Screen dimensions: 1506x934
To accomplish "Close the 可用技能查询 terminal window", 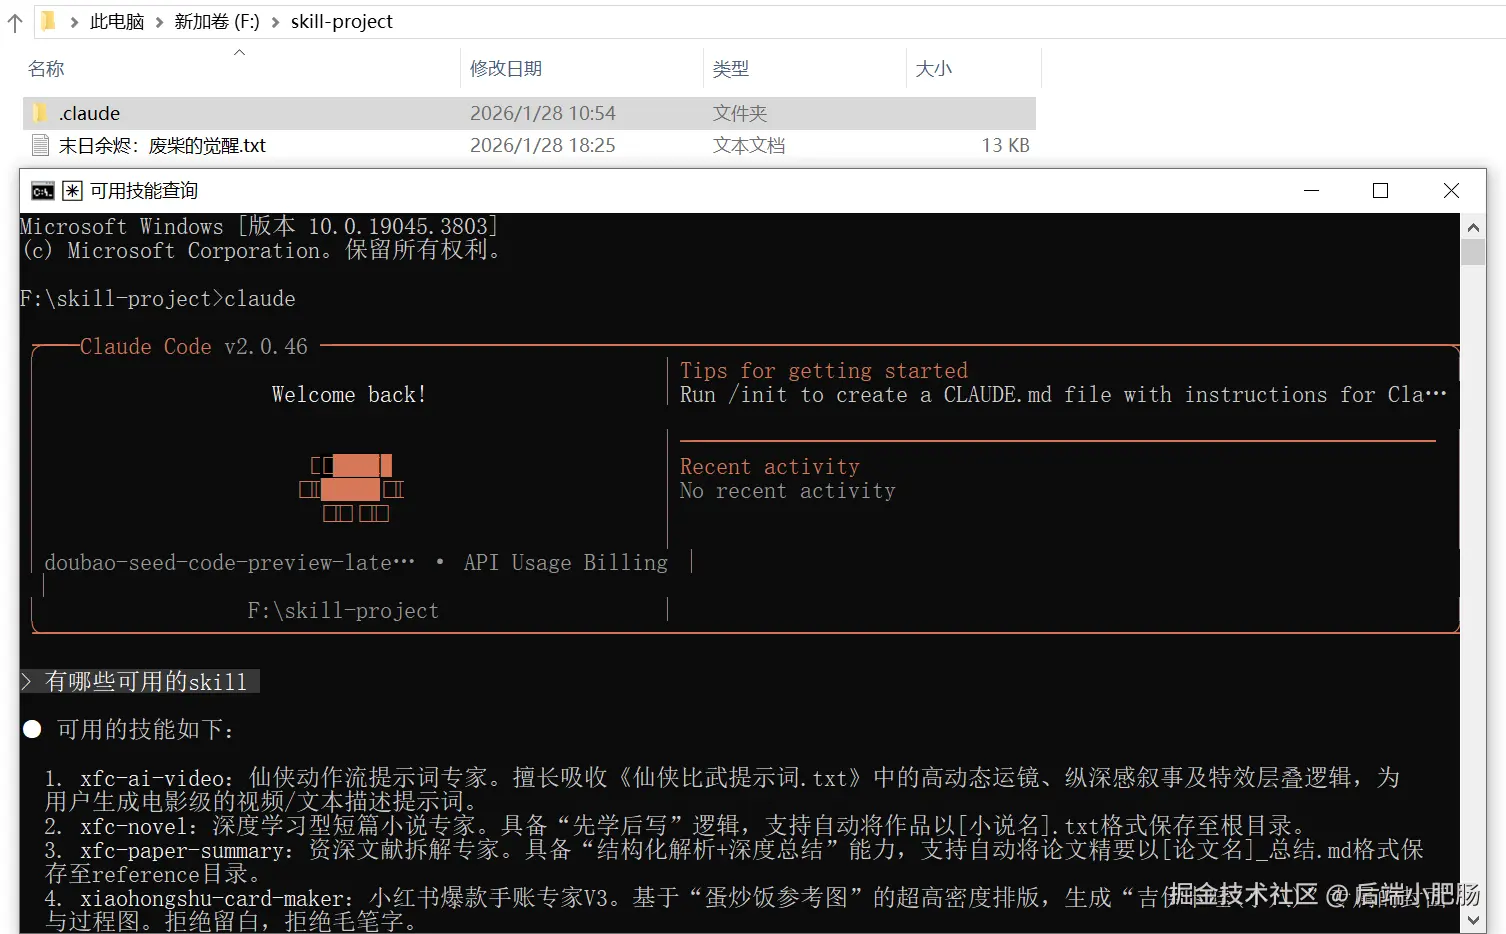I will (x=1451, y=191).
